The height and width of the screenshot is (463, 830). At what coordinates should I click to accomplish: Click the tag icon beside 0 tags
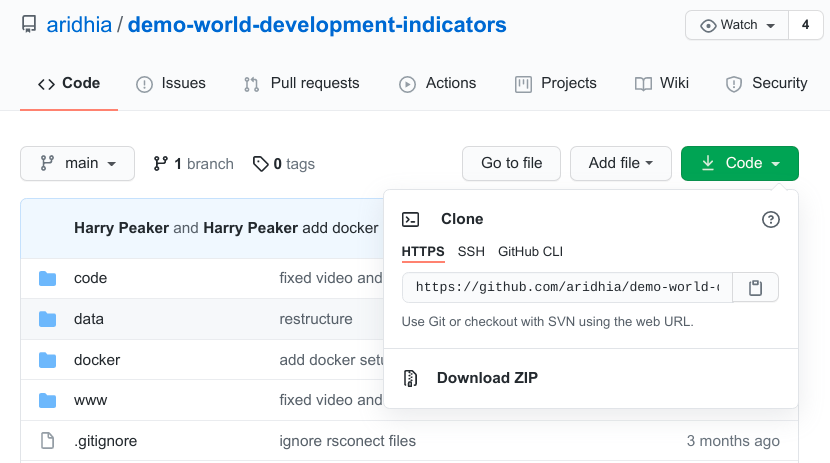tap(260, 164)
